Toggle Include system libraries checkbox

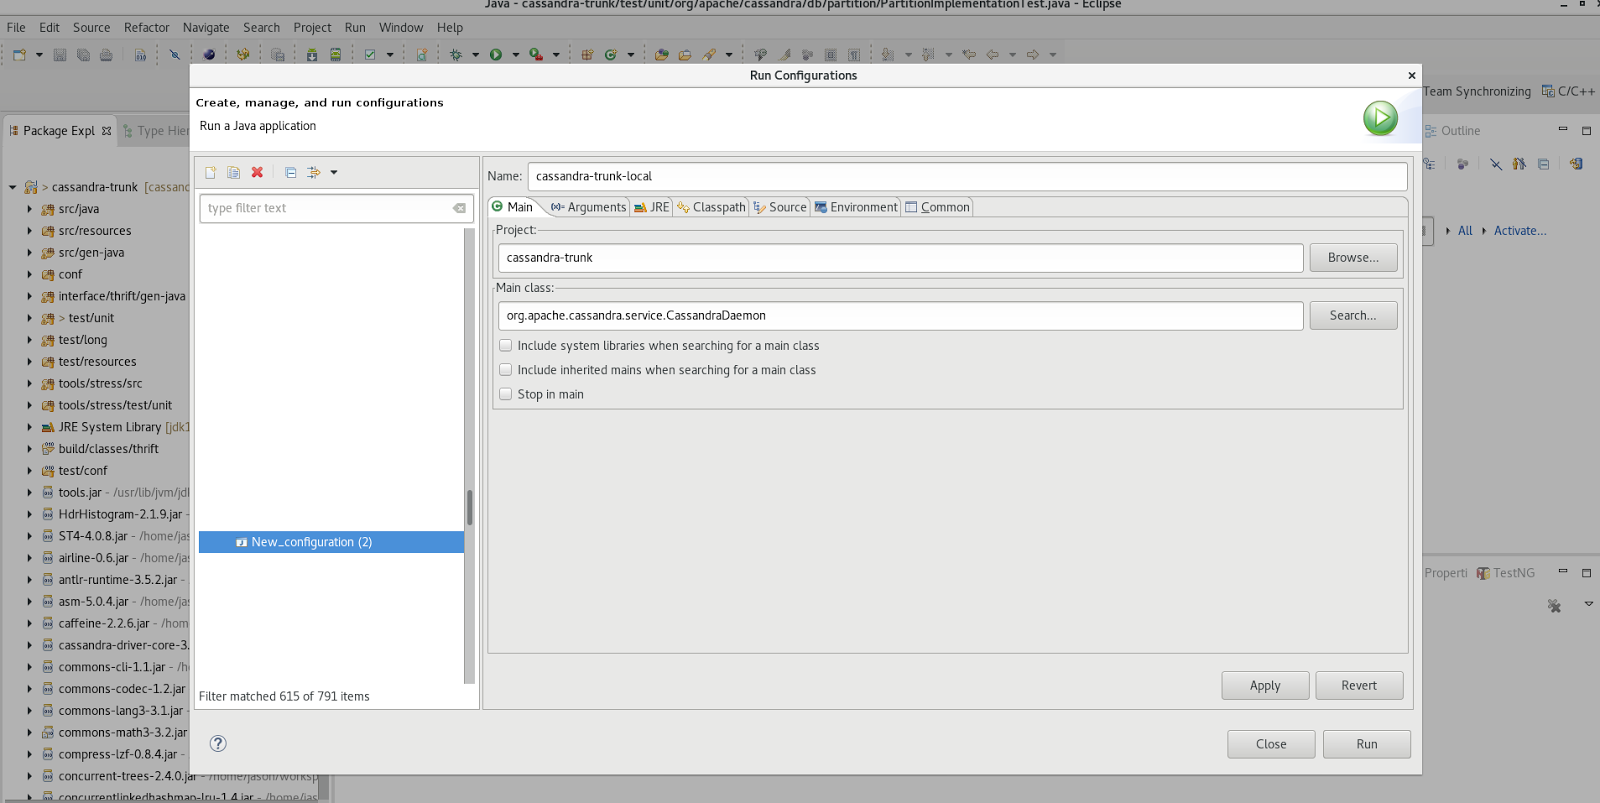(506, 346)
